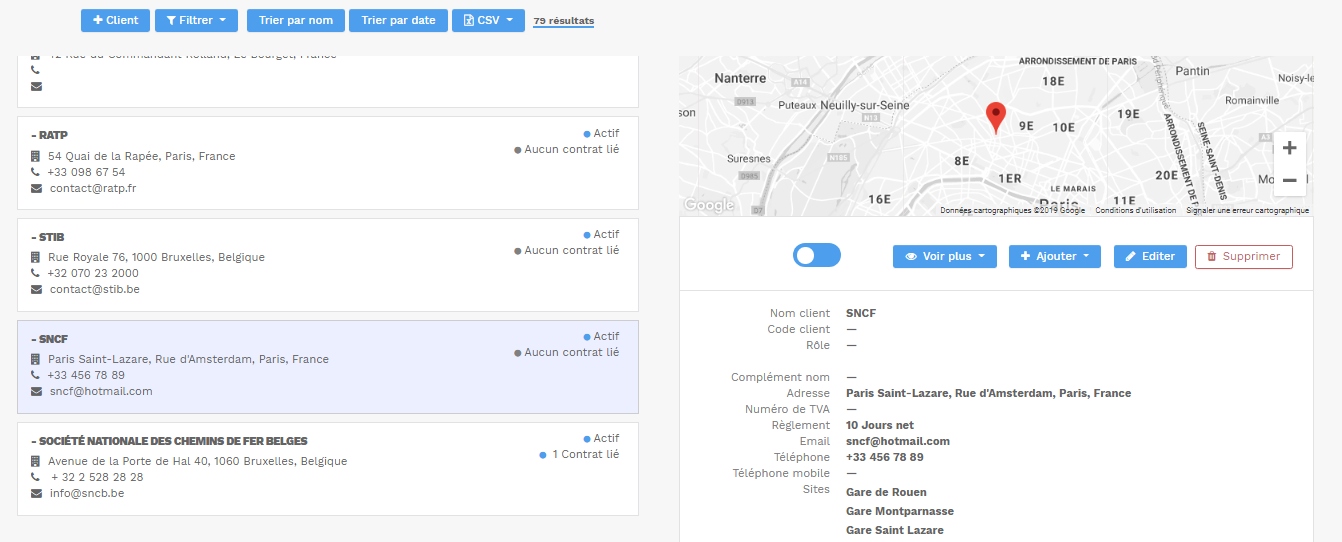Image resolution: width=1342 pixels, height=542 pixels.
Task: Click the 1 Contrat lié status
Action: [x=579, y=454]
